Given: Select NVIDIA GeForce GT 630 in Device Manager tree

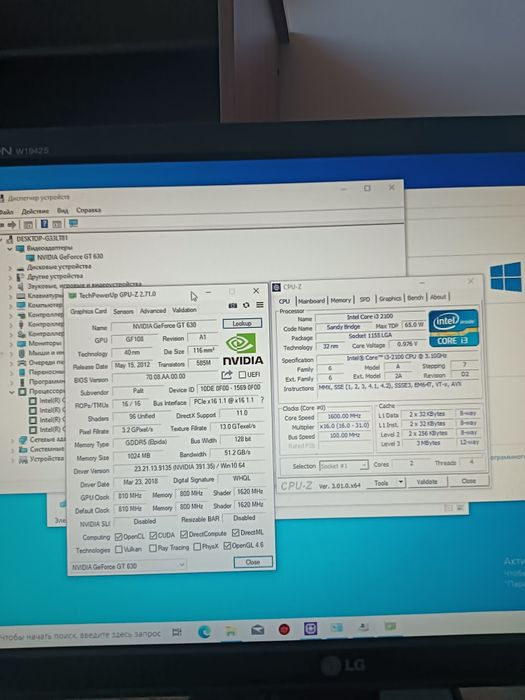Looking at the screenshot, I should pyautogui.click(x=70, y=257).
